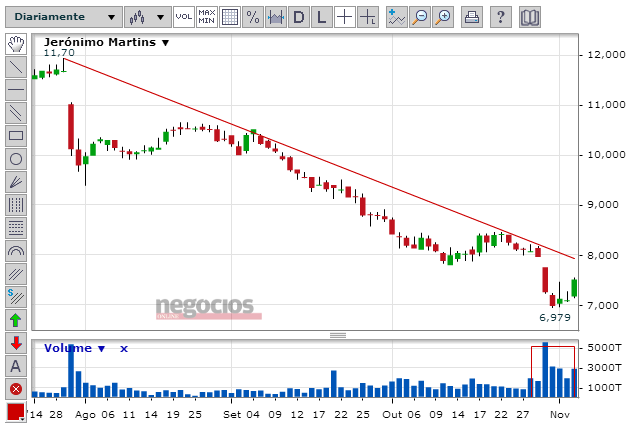Open the candlestick chart type dropdown
This screenshot has height=428, width=635.
(x=147, y=17)
